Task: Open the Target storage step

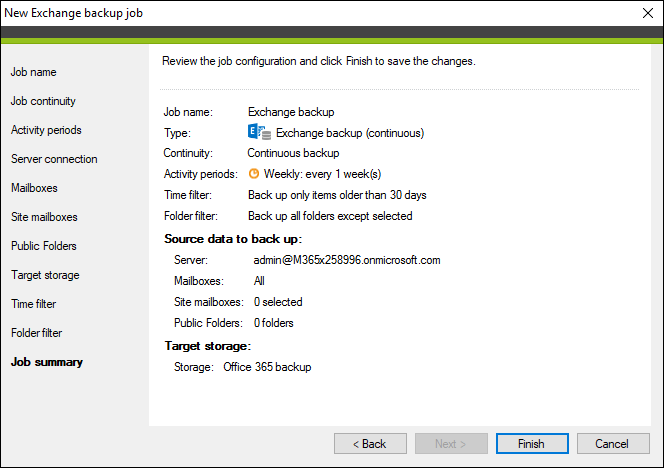Action: click(45, 275)
